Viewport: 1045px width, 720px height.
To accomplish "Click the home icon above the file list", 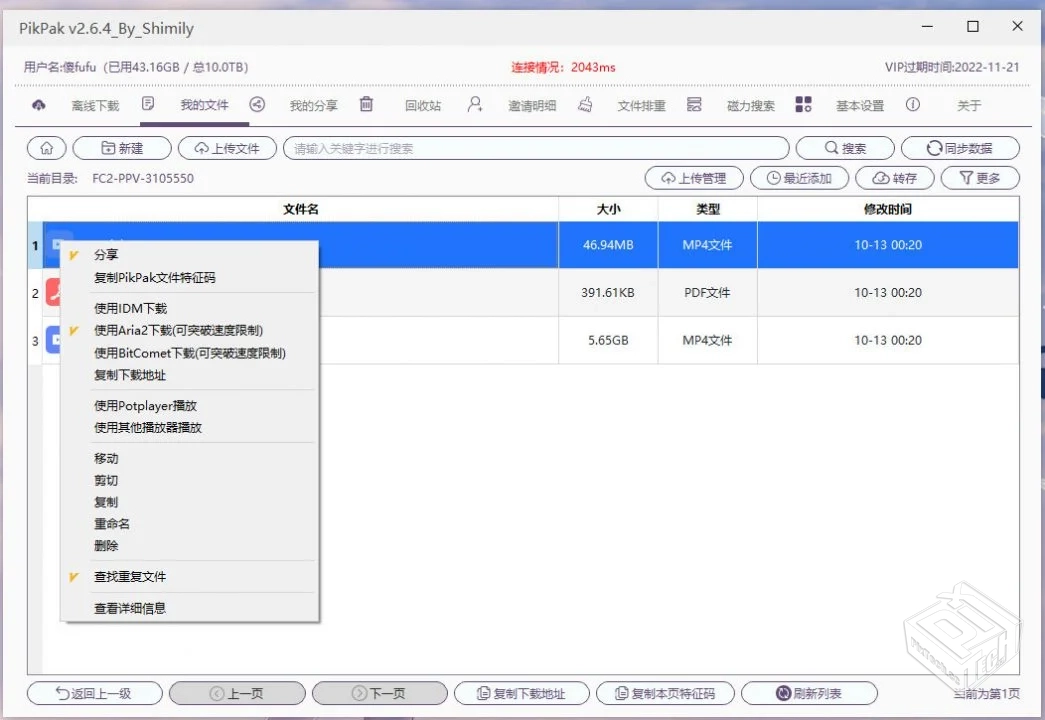I will pyautogui.click(x=46, y=147).
